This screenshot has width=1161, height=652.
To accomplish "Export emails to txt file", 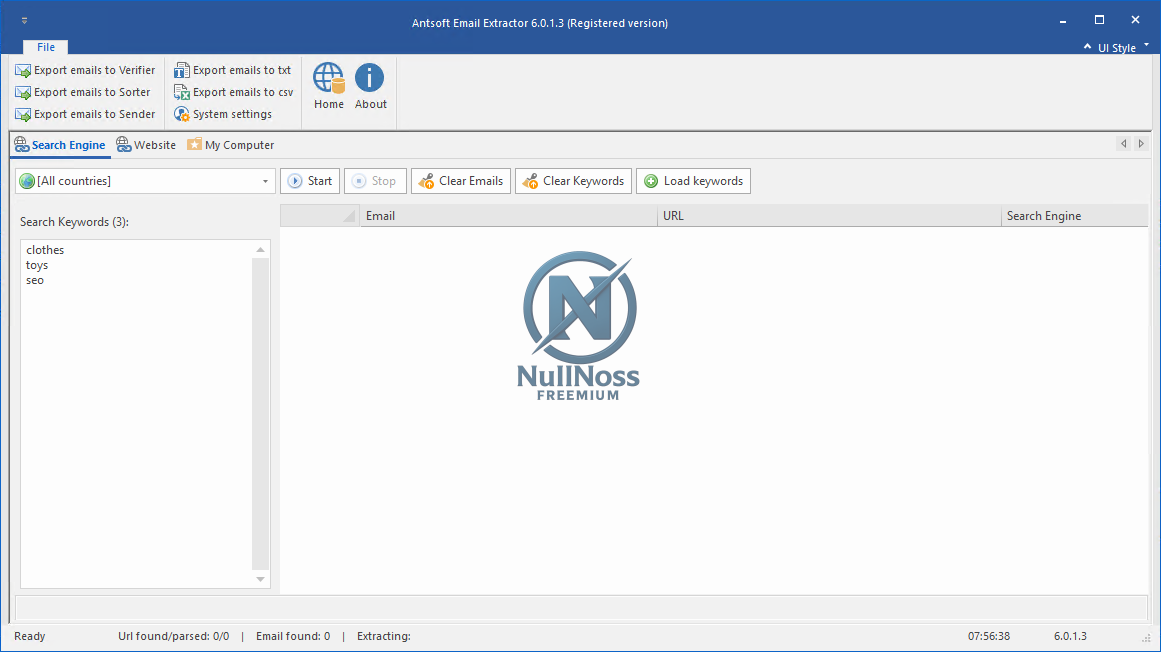I will [233, 70].
